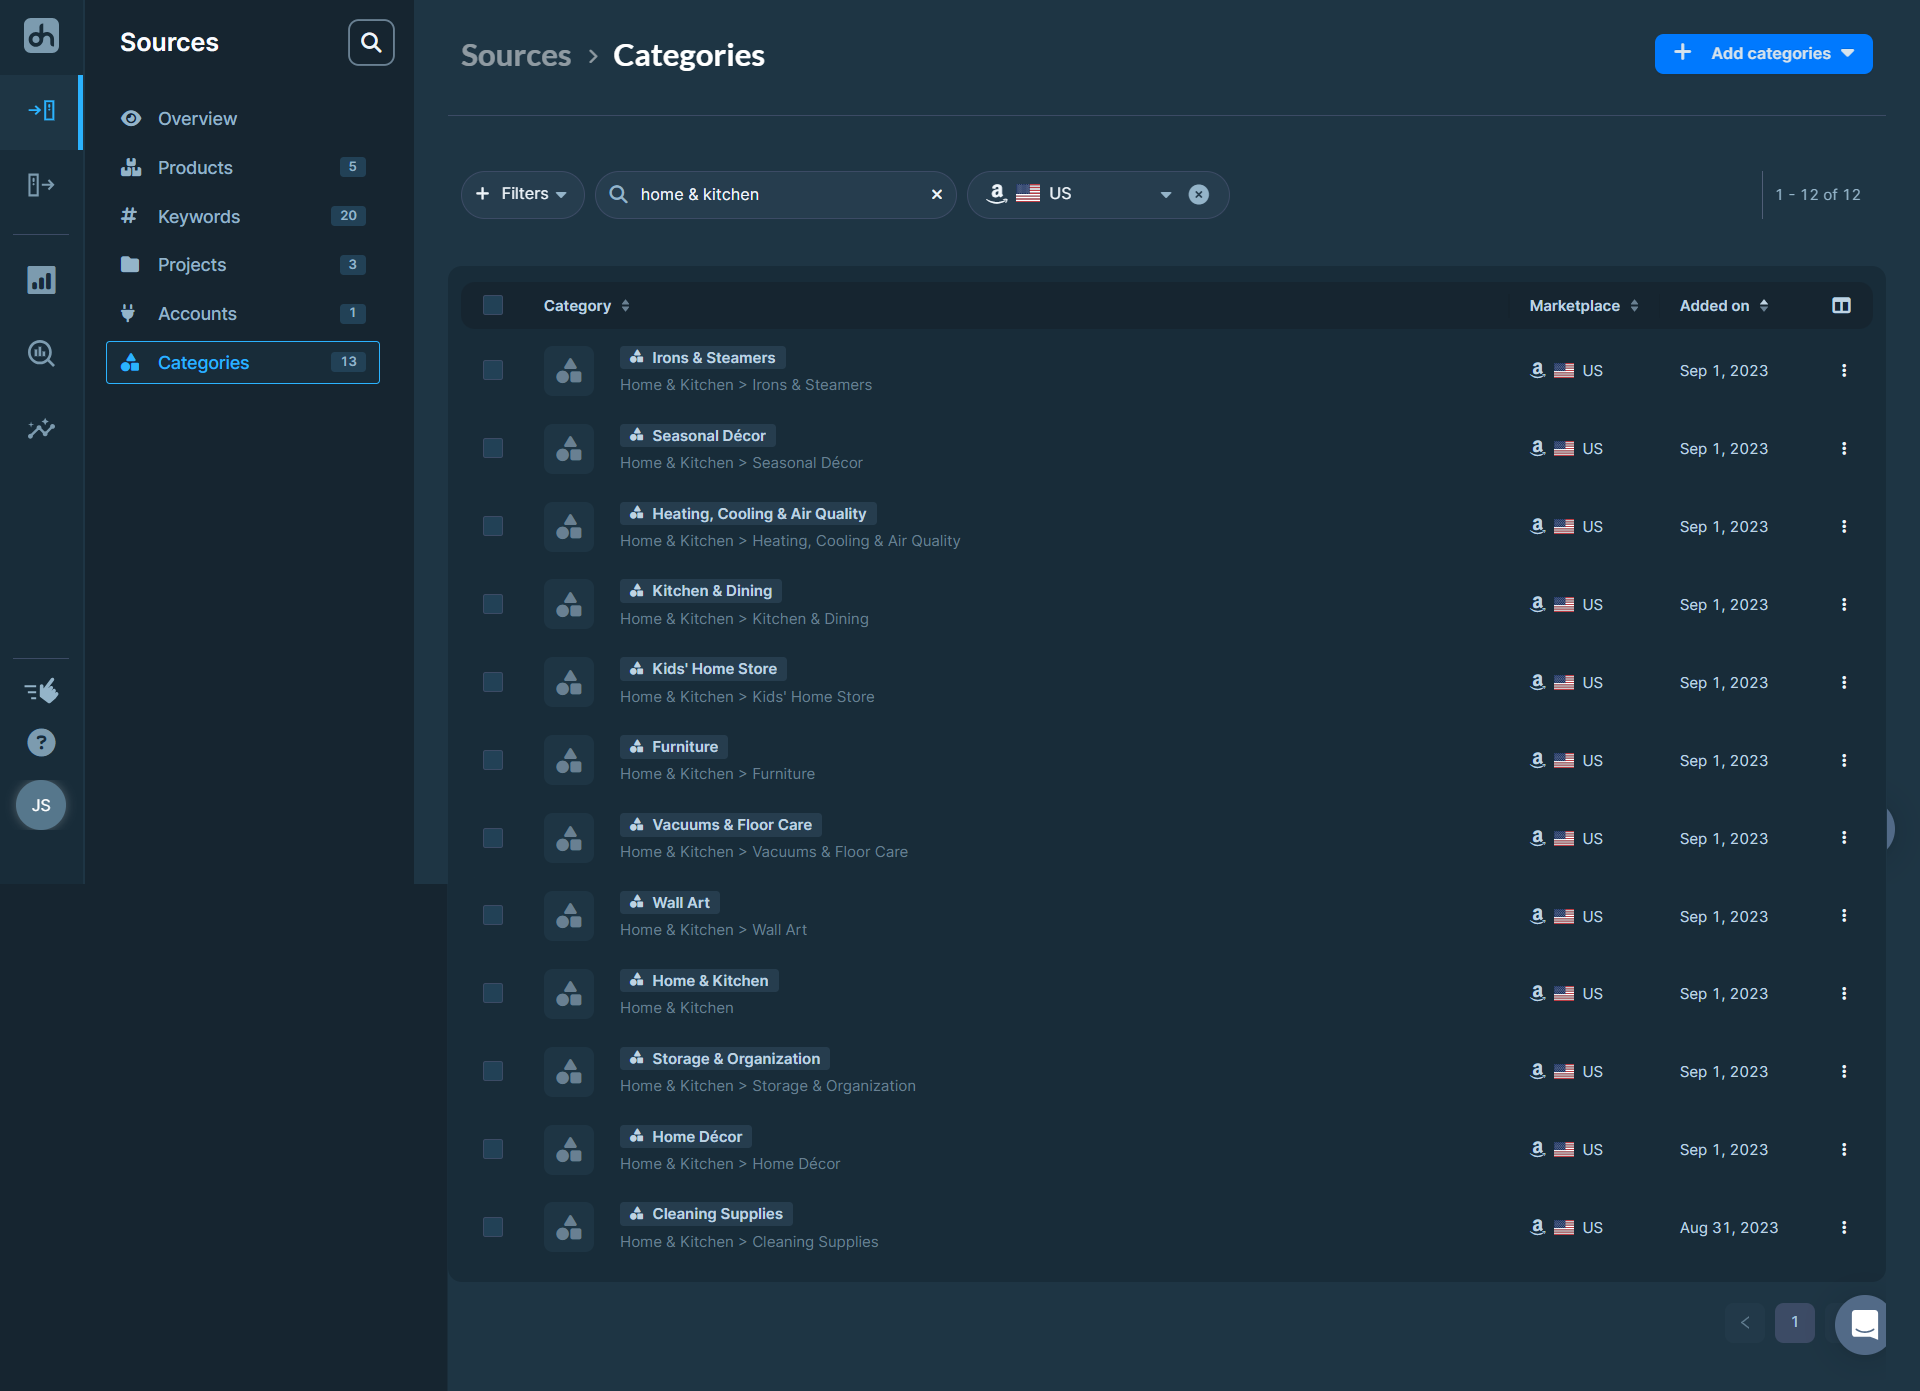Viewport: 1920px width, 1391px height.
Task: Select the Wall Art row checkbox
Action: coord(493,916)
